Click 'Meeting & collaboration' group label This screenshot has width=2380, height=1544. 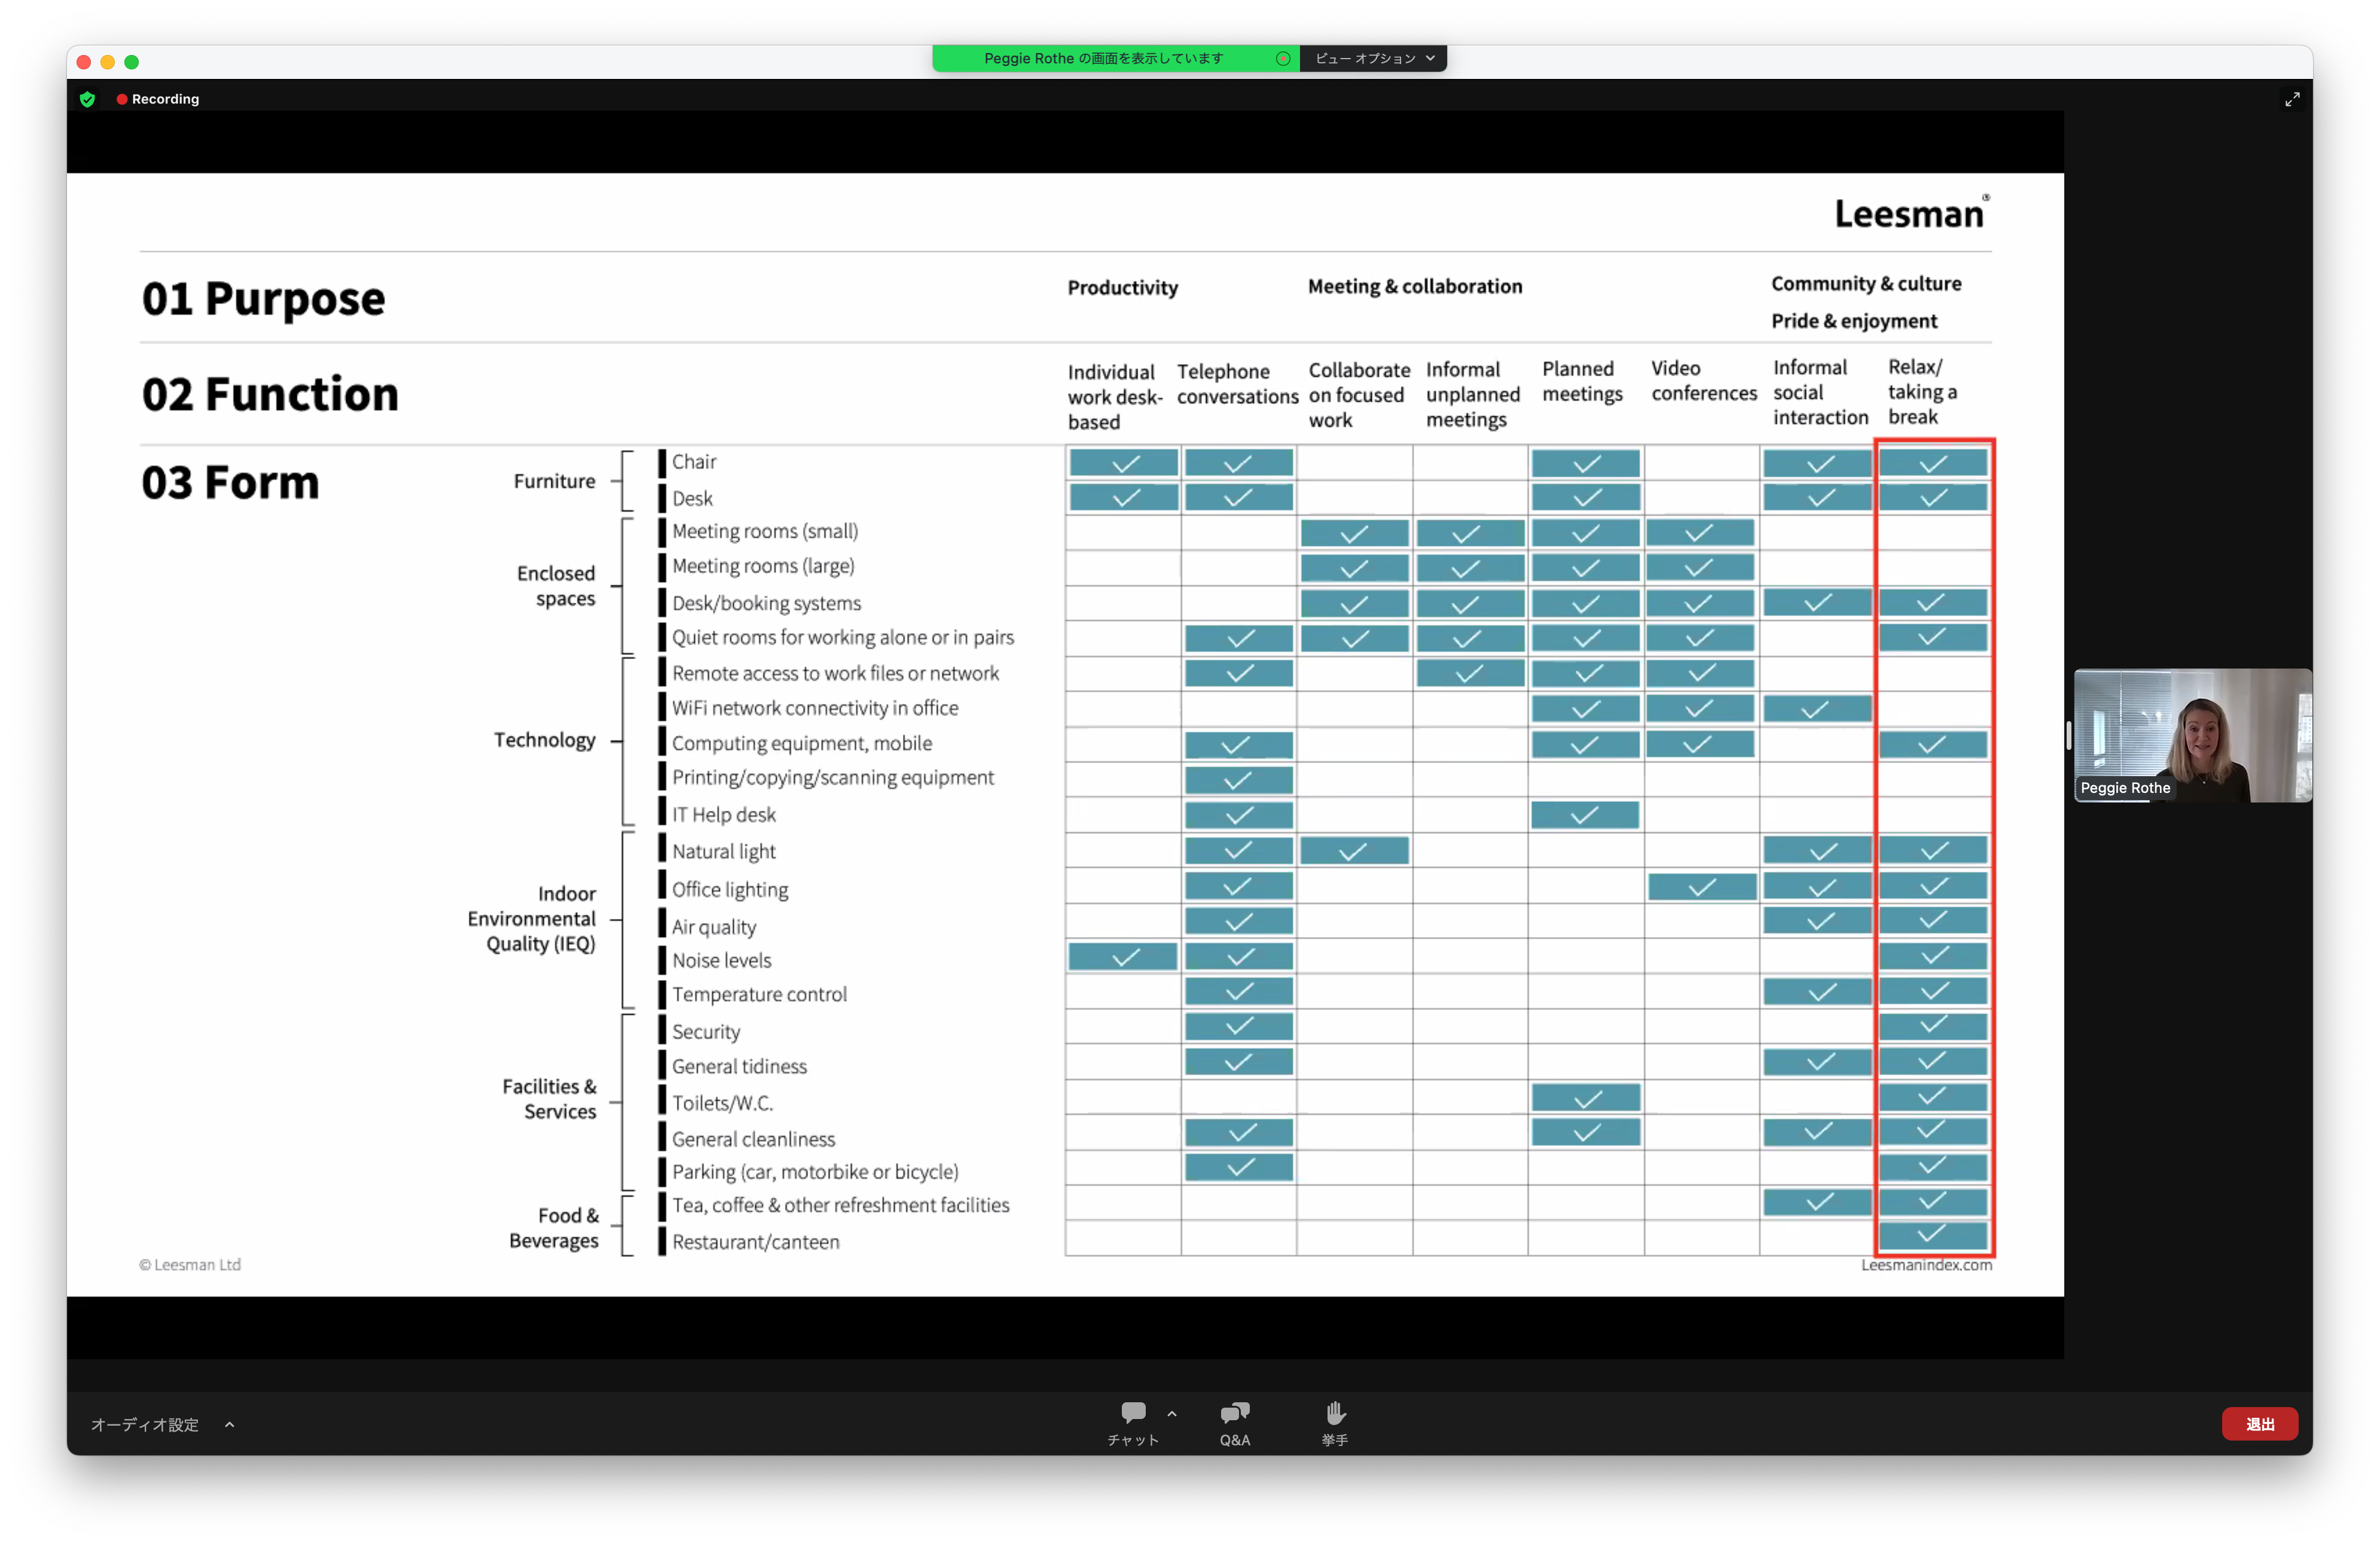point(1415,287)
